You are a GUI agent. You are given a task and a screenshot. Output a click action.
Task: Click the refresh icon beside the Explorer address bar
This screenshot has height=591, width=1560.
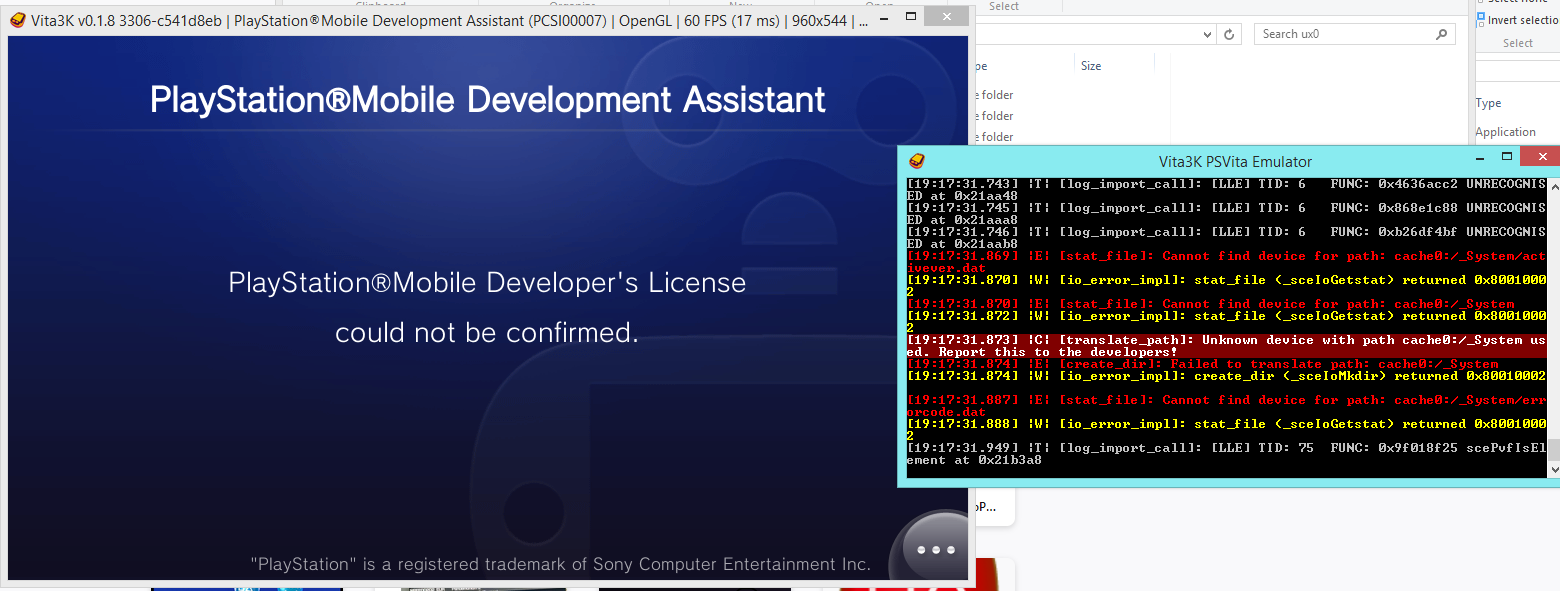coord(1229,33)
